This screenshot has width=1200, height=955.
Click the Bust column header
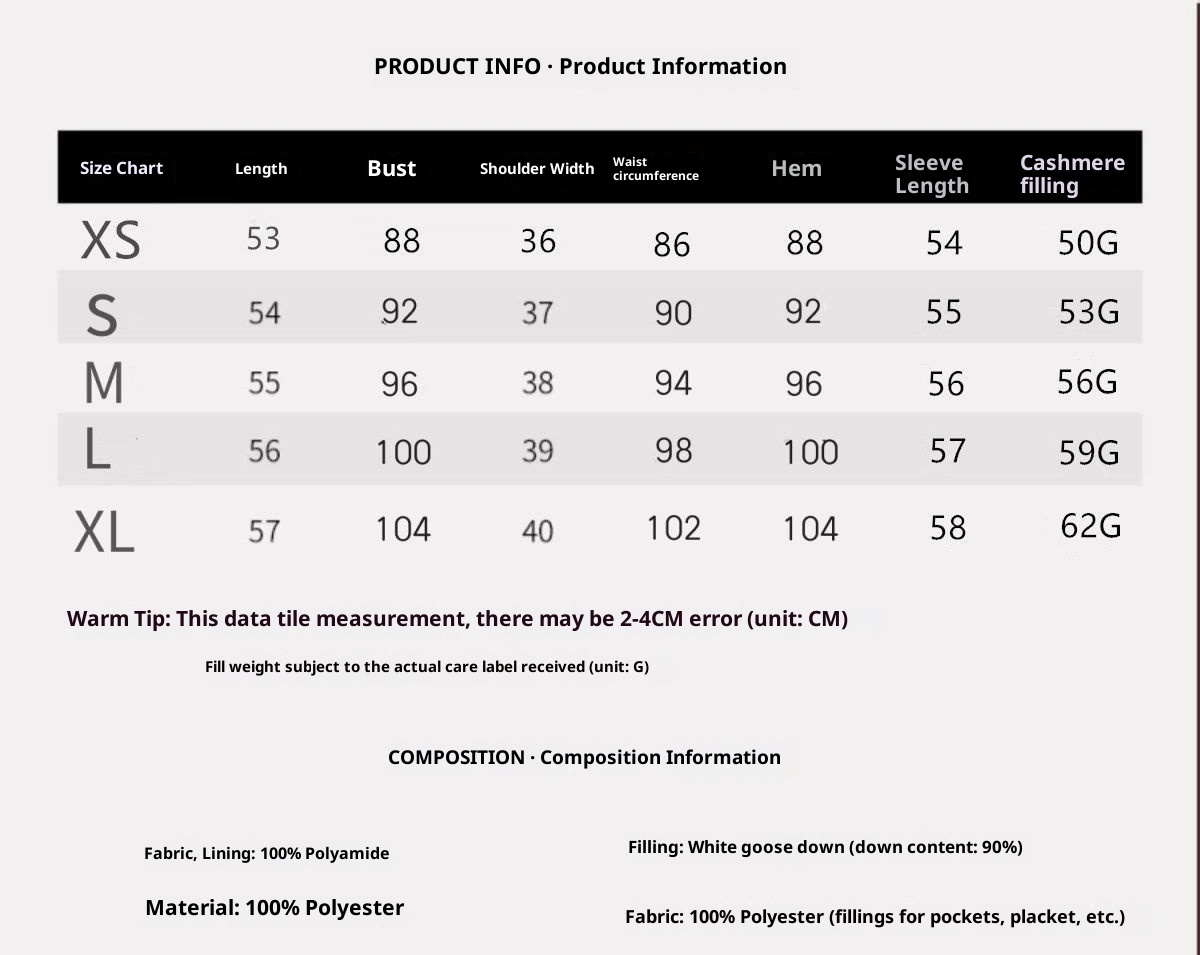(x=391, y=168)
